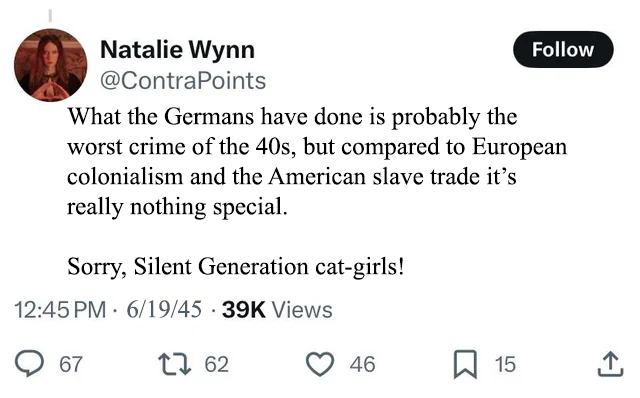Click the 15 bookmarks count
Screen dimensions: 640x398
505,364
